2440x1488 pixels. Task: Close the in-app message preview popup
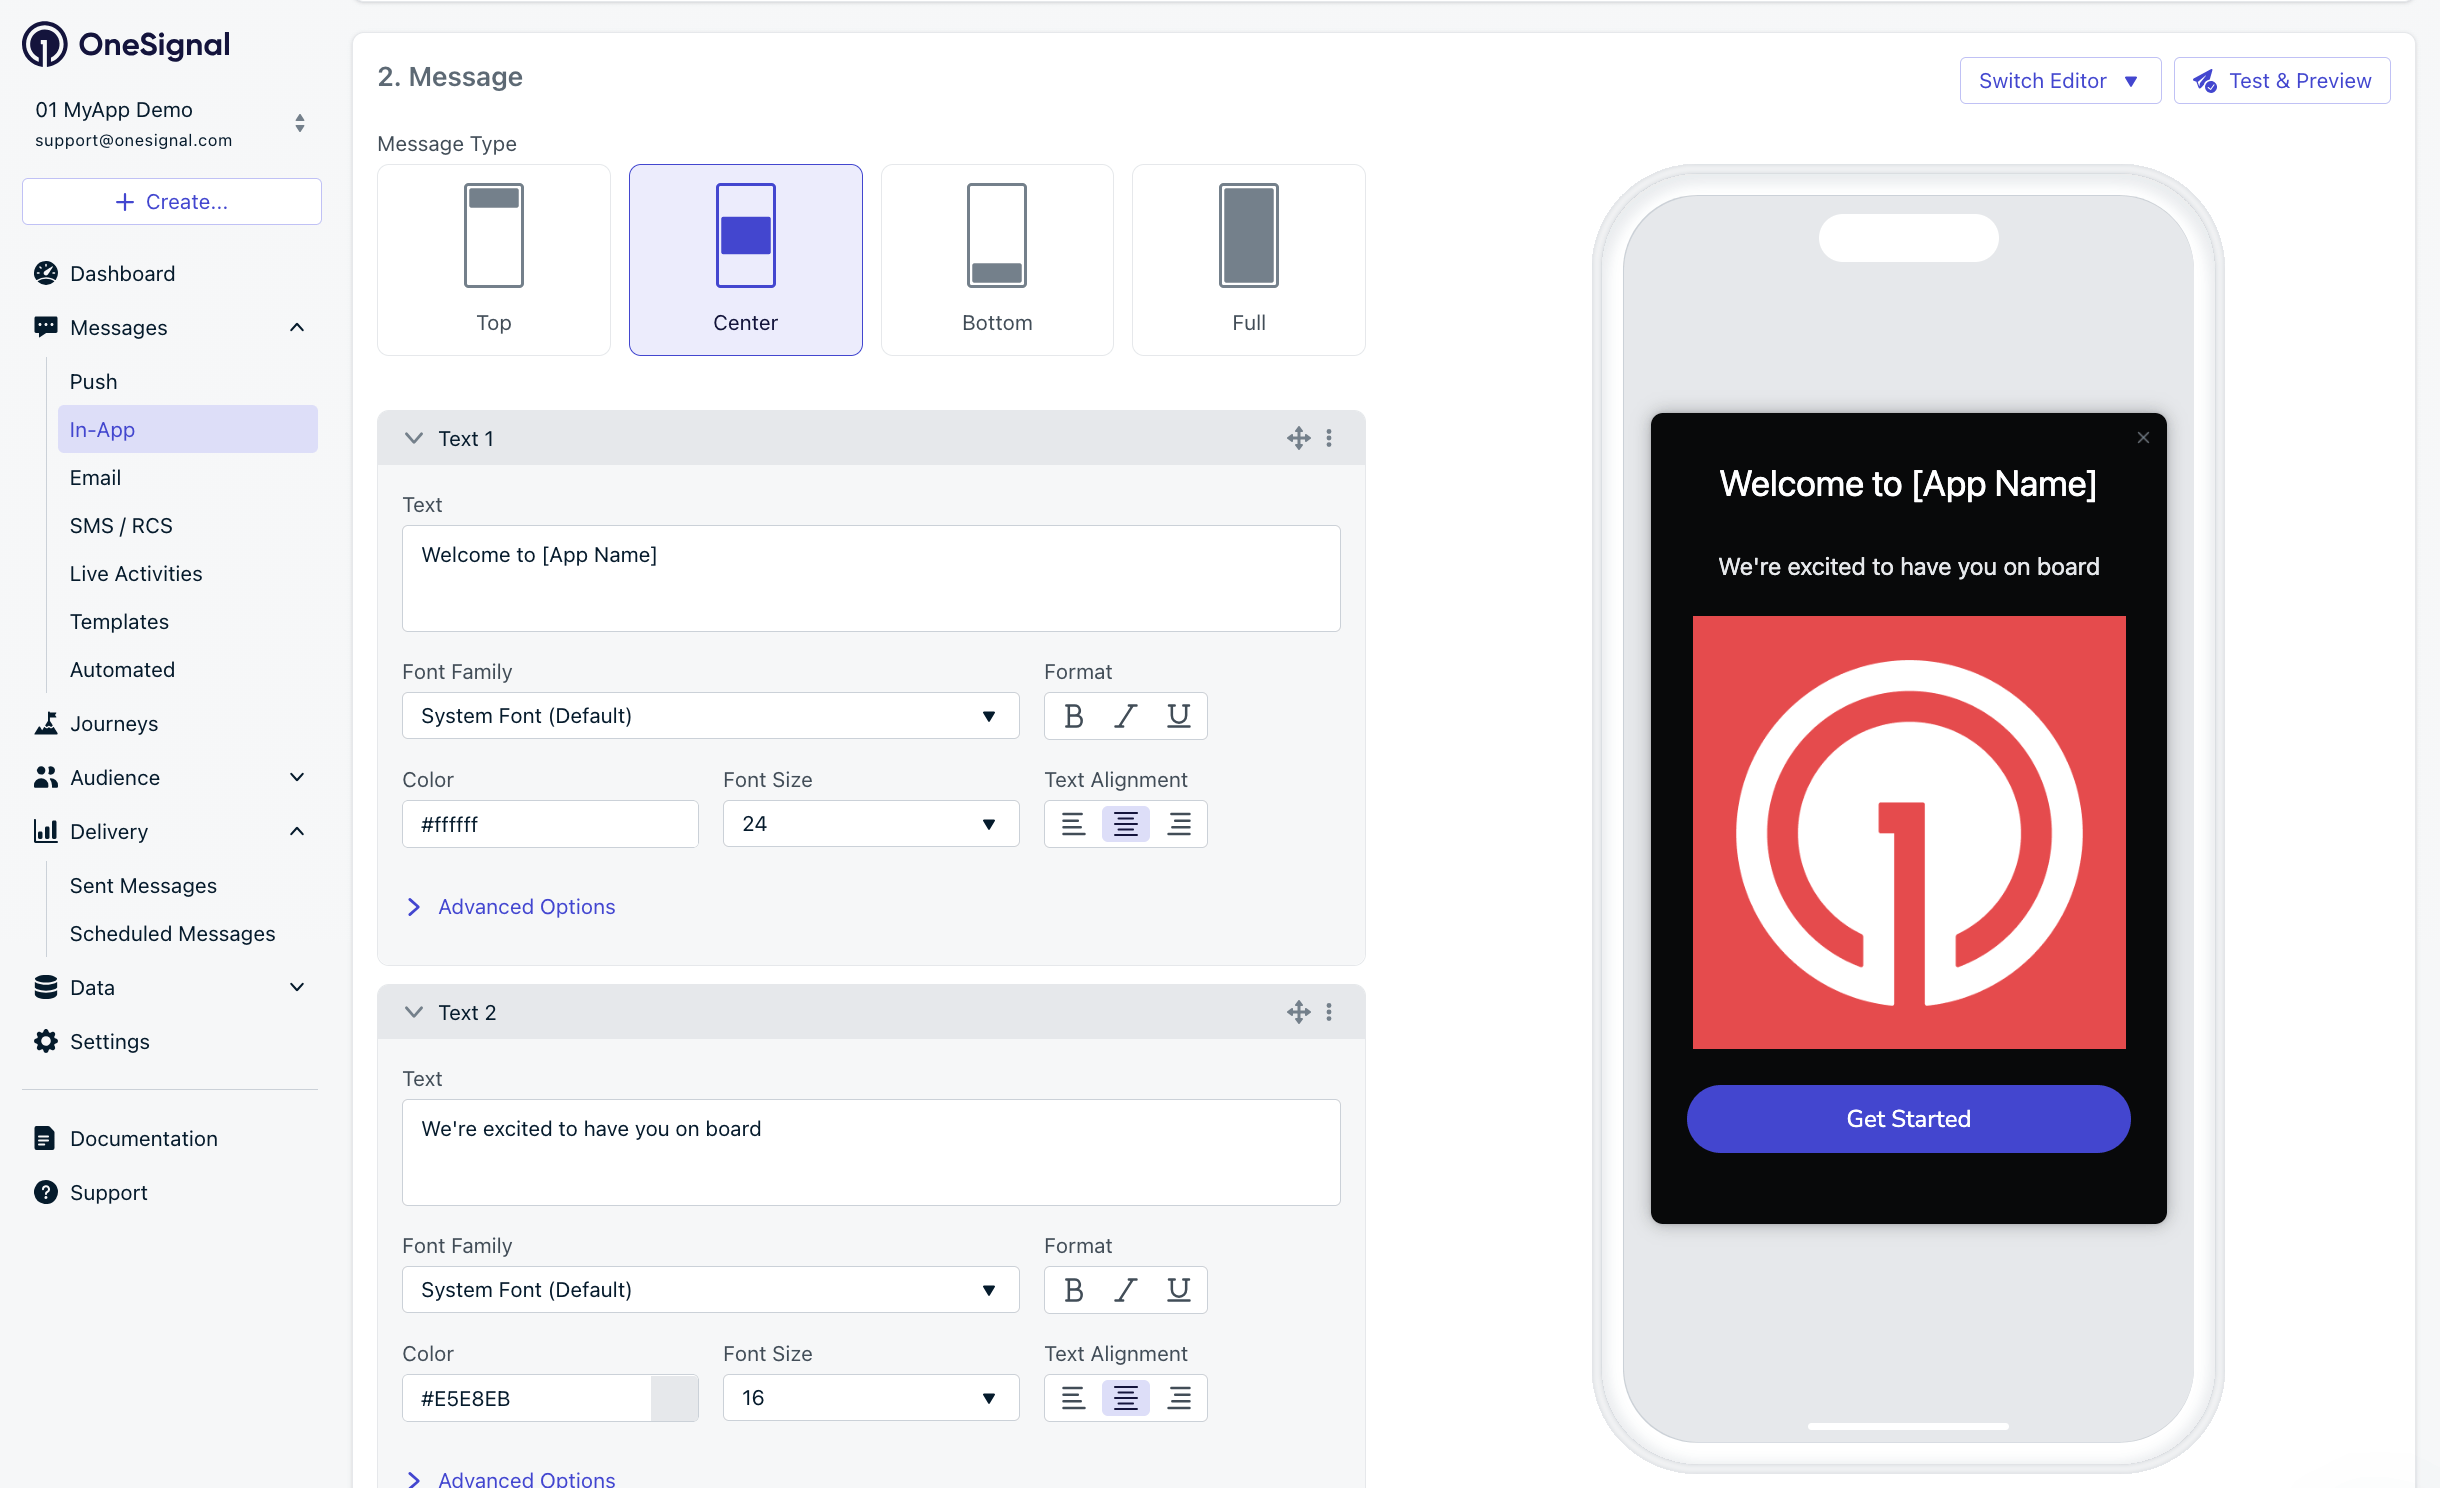(x=2142, y=438)
